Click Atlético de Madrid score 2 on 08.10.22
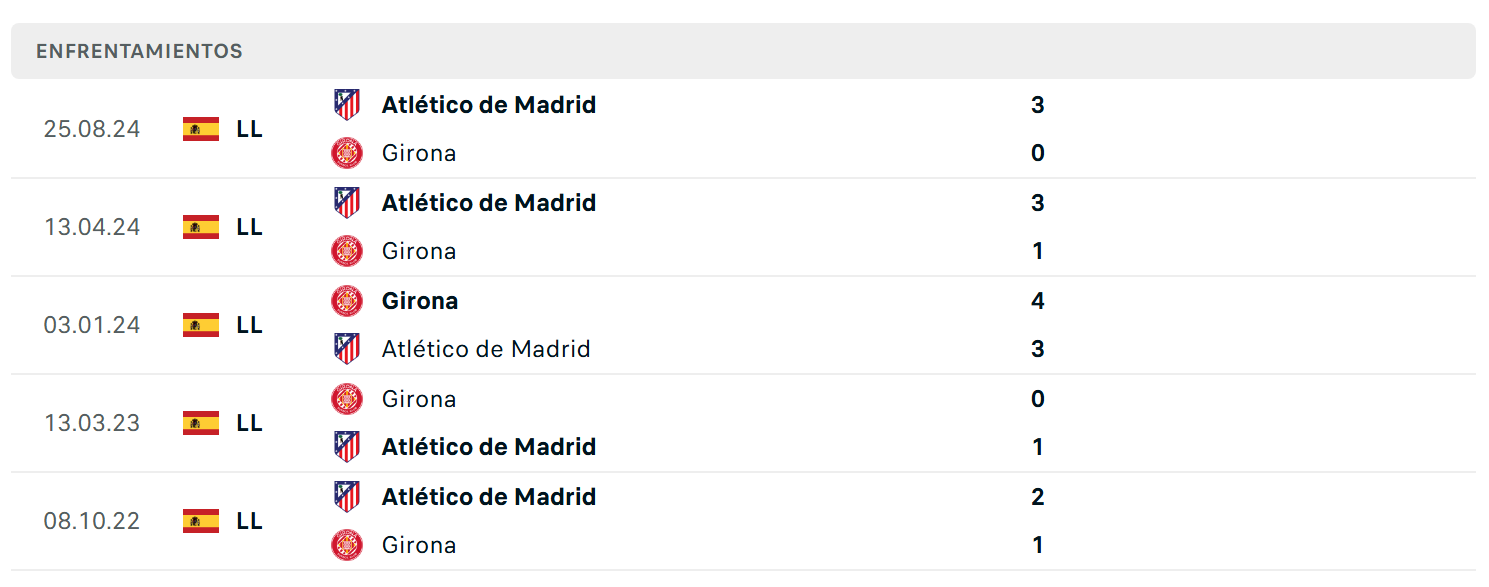 tap(1037, 497)
